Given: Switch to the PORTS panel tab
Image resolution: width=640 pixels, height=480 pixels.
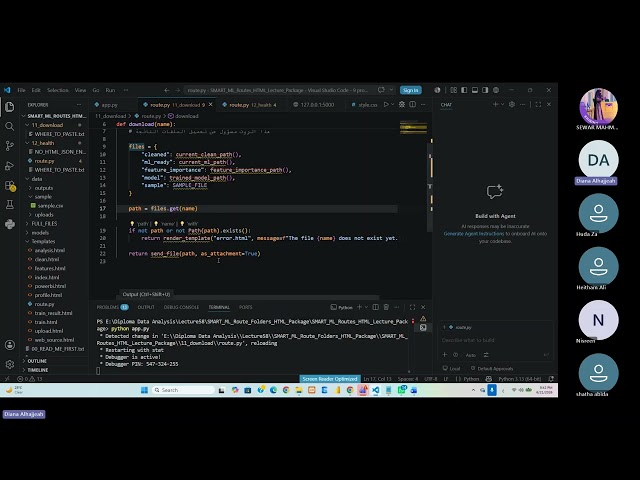Looking at the screenshot, I should 245,307.
